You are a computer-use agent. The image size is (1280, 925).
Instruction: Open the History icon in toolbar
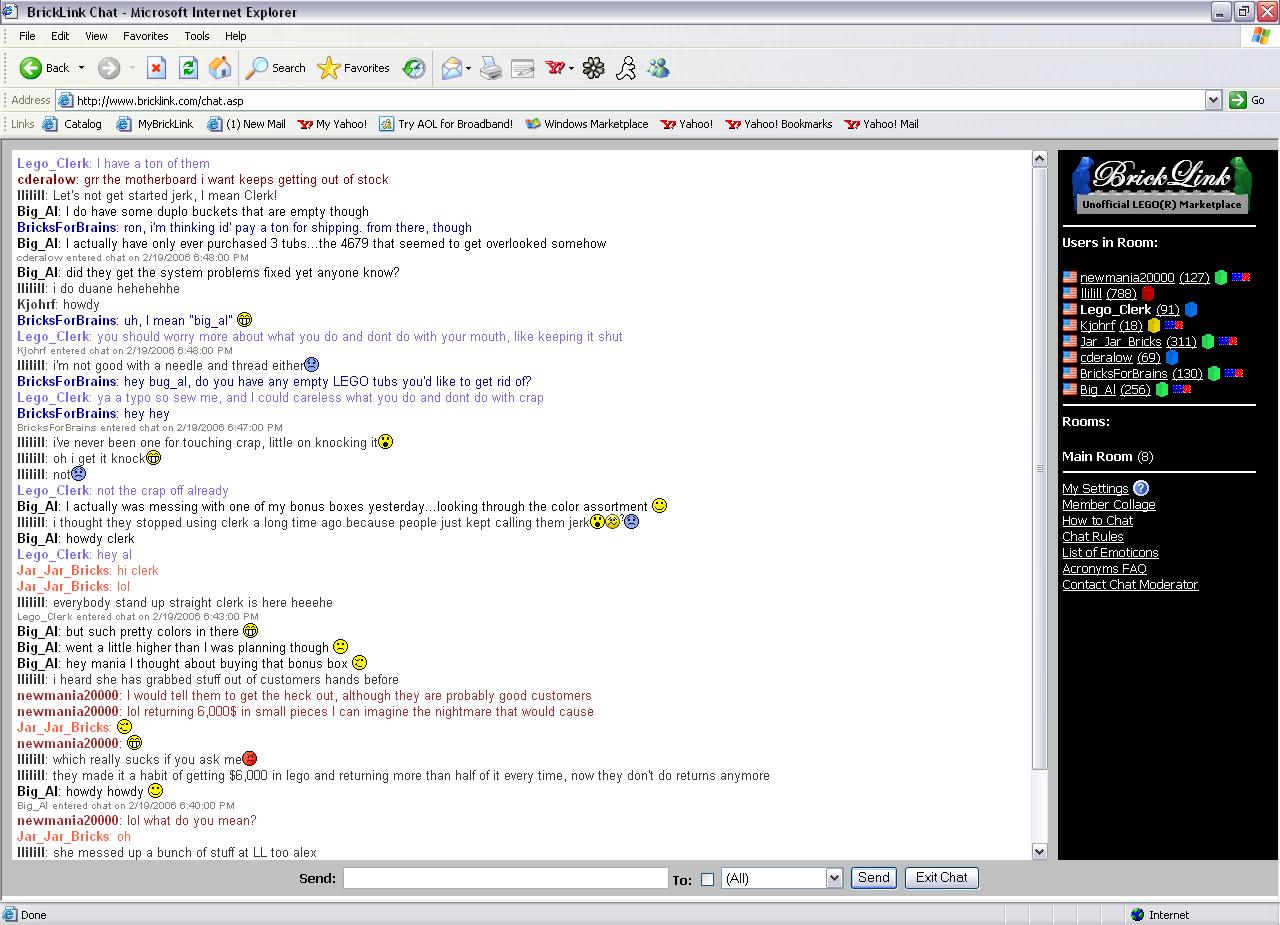tap(414, 68)
